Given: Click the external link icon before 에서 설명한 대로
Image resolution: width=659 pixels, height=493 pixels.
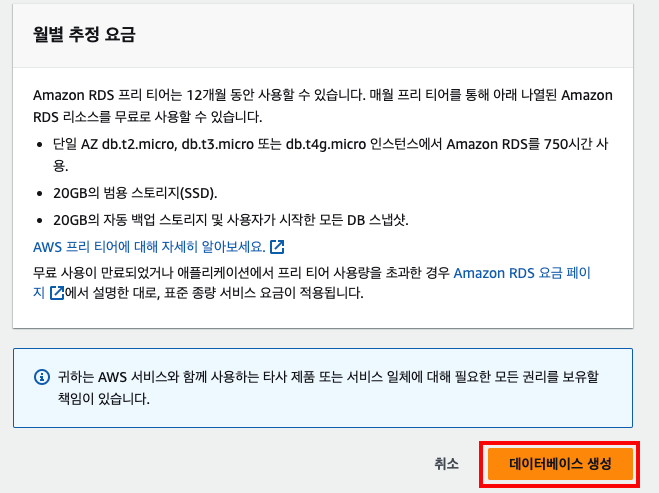Looking at the screenshot, I should (57, 293).
